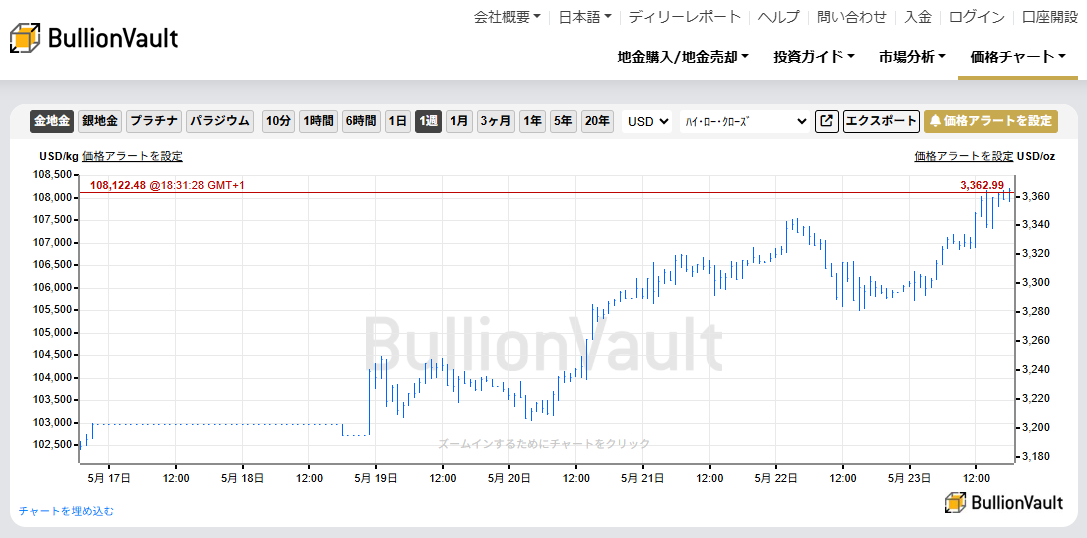The width and height of the screenshot is (1087, 538).
Task: Click the 5月 22日 date axis label
Action: 776,477
